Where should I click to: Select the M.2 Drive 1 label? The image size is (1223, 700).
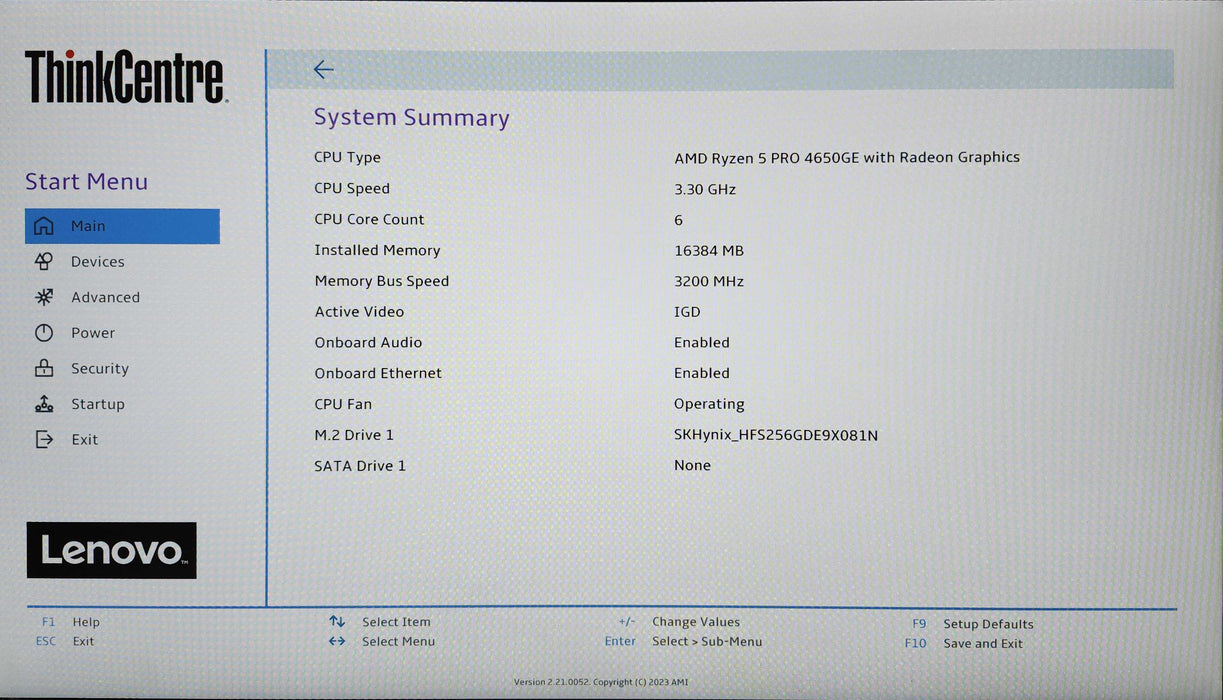pyautogui.click(x=354, y=435)
